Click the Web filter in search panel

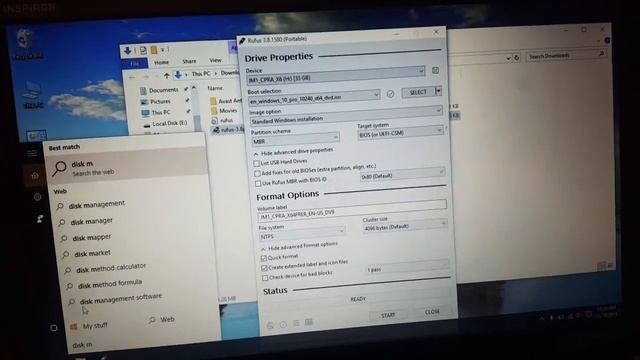click(x=162, y=320)
